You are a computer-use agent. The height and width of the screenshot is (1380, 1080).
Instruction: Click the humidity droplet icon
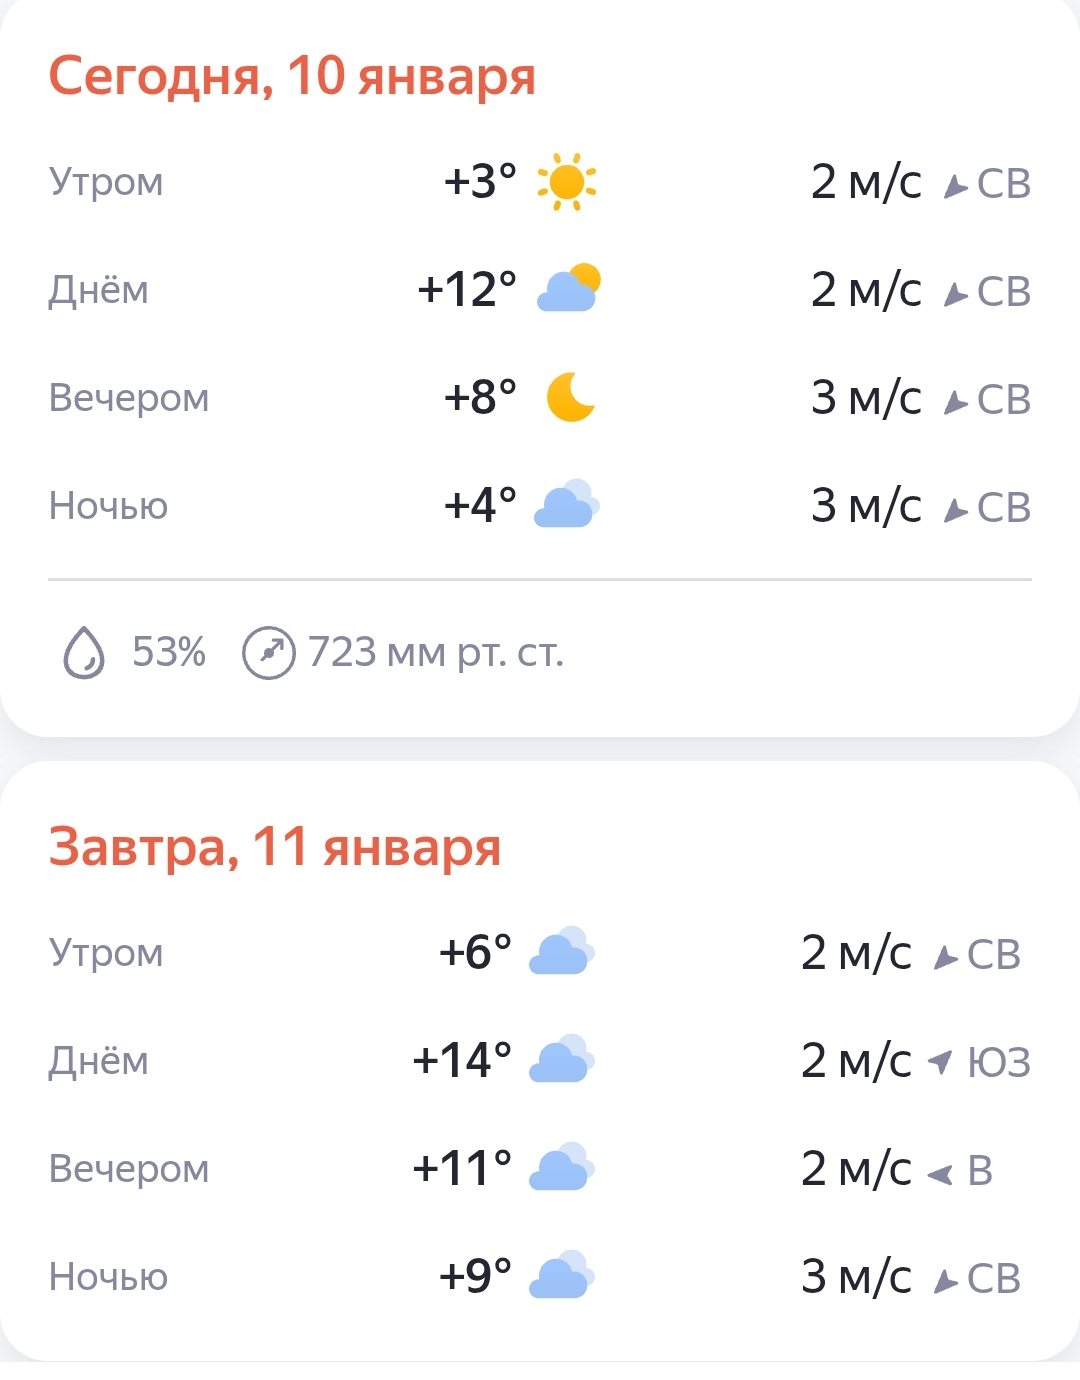coord(84,653)
